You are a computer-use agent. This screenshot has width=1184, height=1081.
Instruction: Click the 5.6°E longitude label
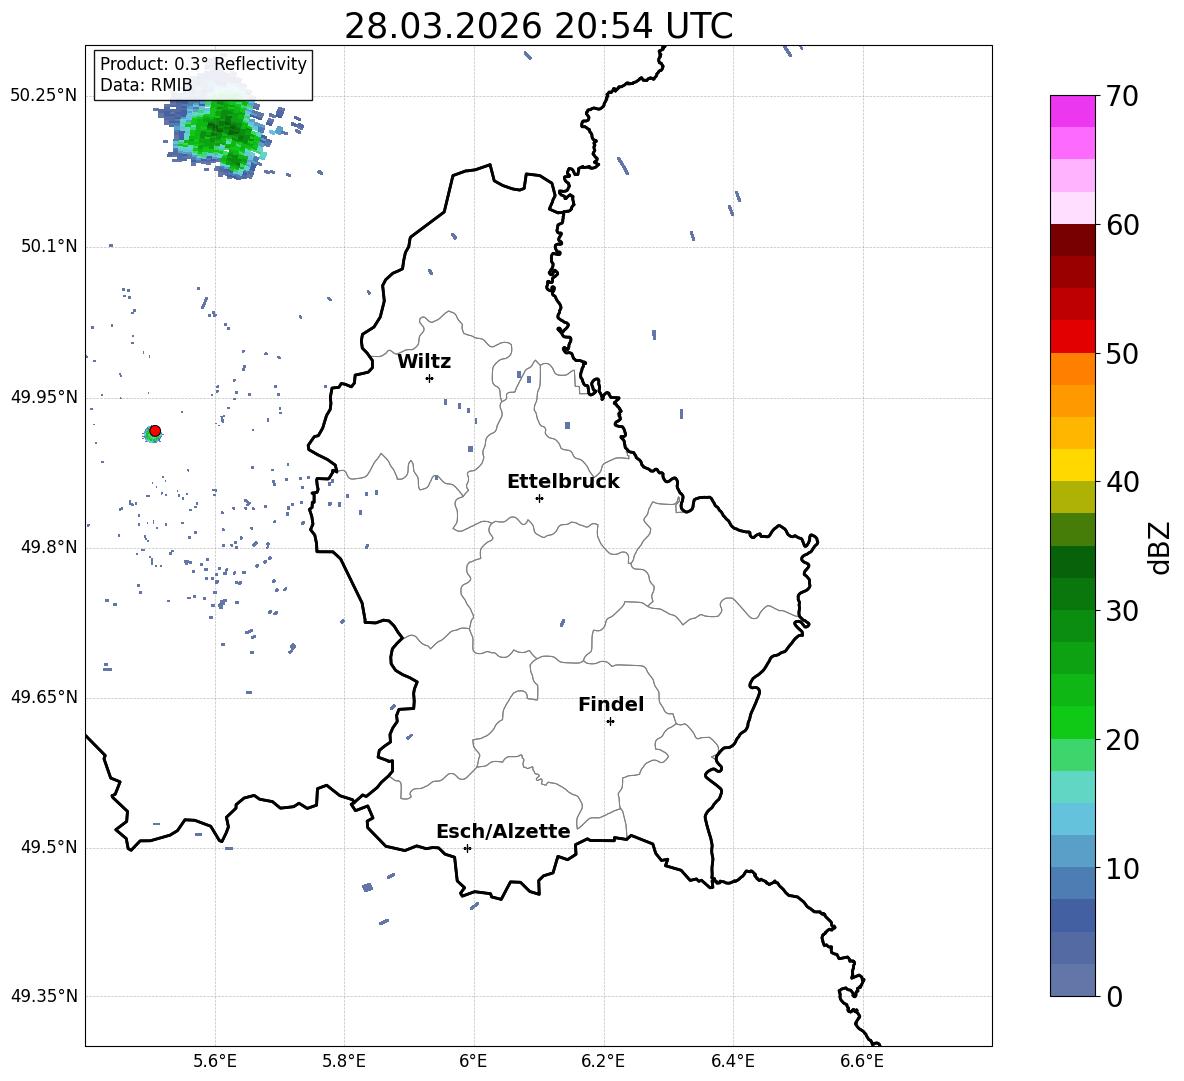tap(215, 1061)
